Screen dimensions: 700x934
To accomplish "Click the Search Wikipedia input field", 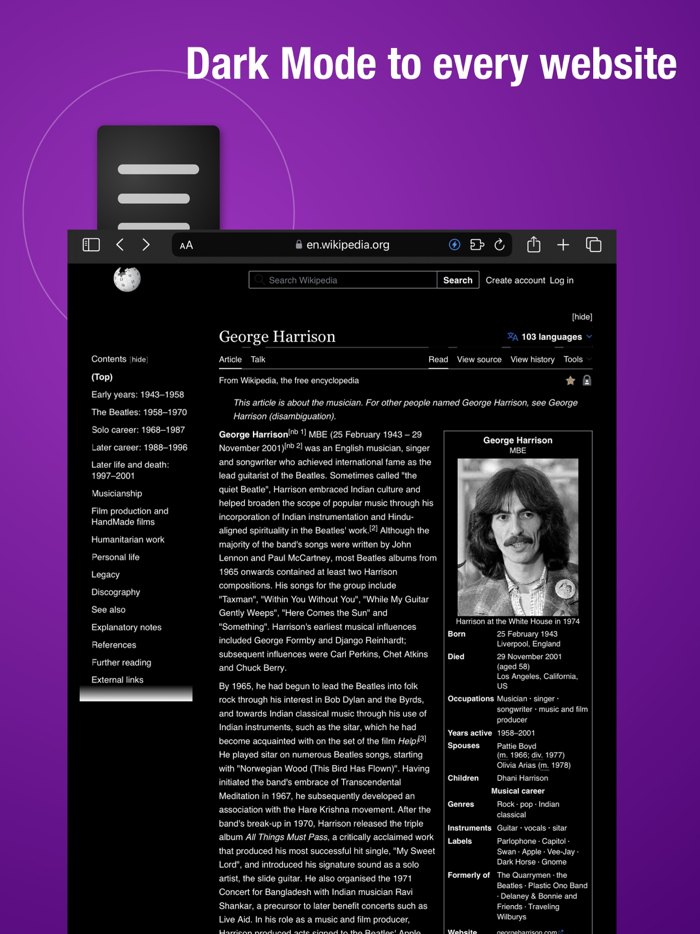I will pyautogui.click(x=343, y=280).
